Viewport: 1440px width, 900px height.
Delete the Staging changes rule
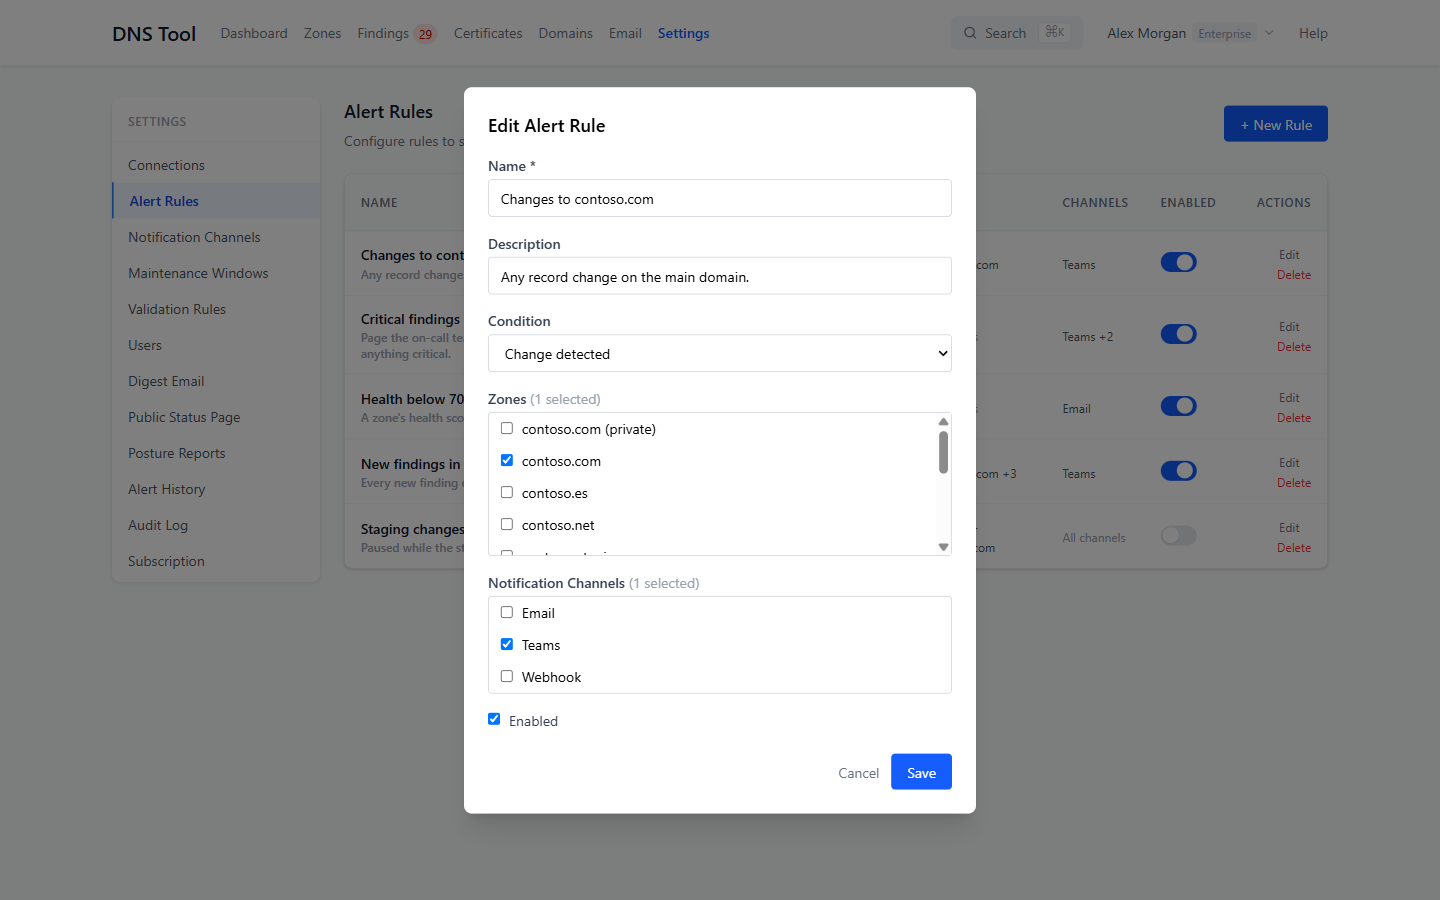pos(1294,548)
